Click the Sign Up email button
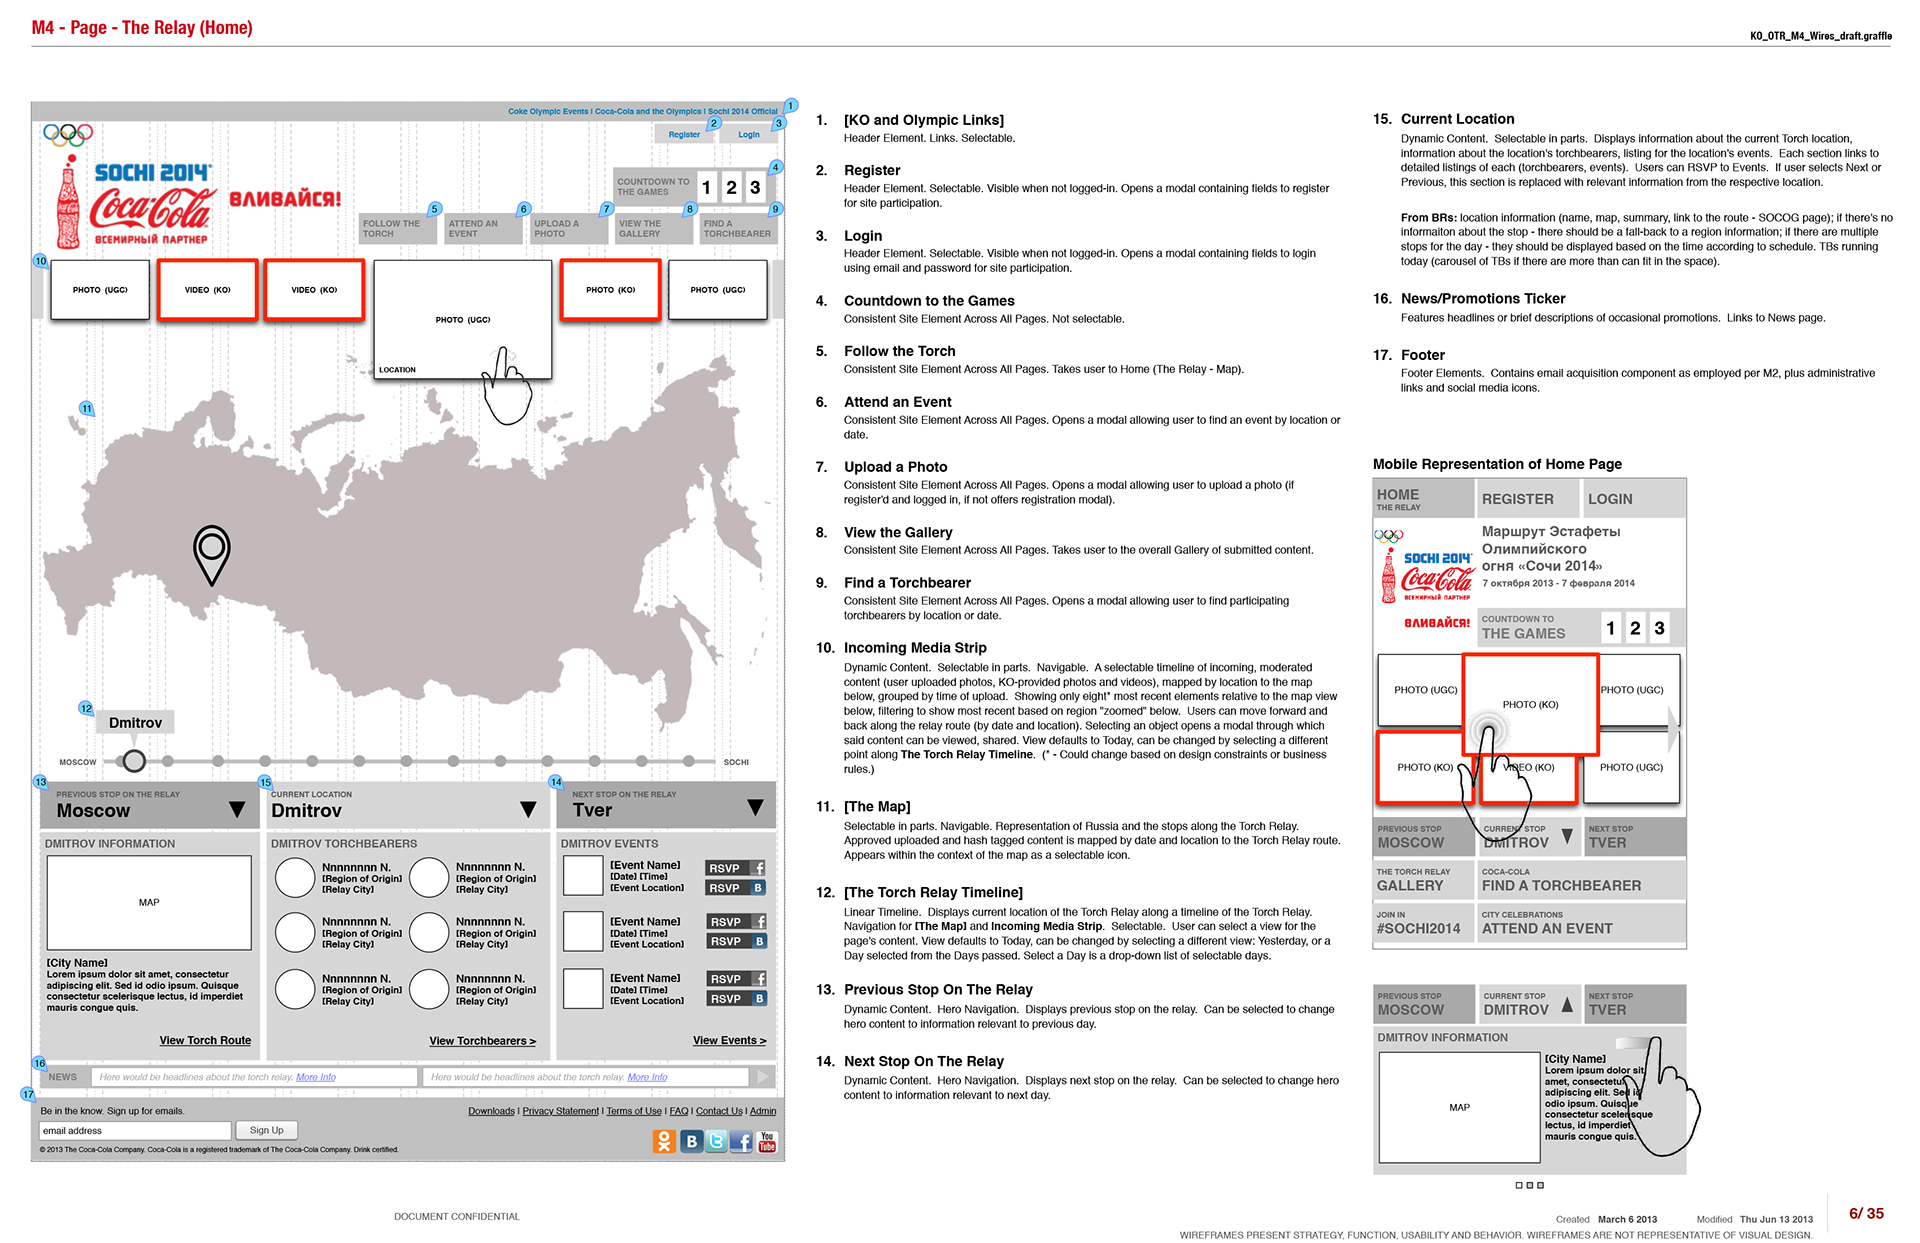This screenshot has width=1920, height=1243. [x=266, y=1130]
